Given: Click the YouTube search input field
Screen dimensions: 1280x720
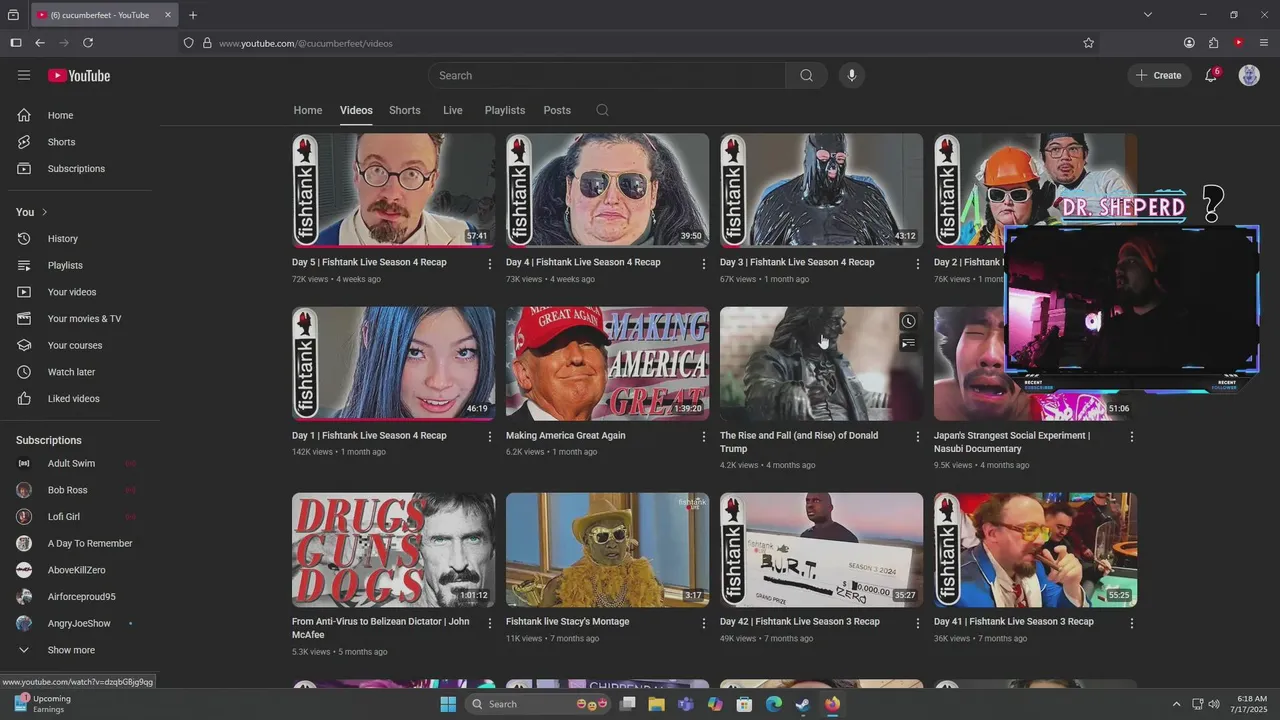Looking at the screenshot, I should [608, 75].
